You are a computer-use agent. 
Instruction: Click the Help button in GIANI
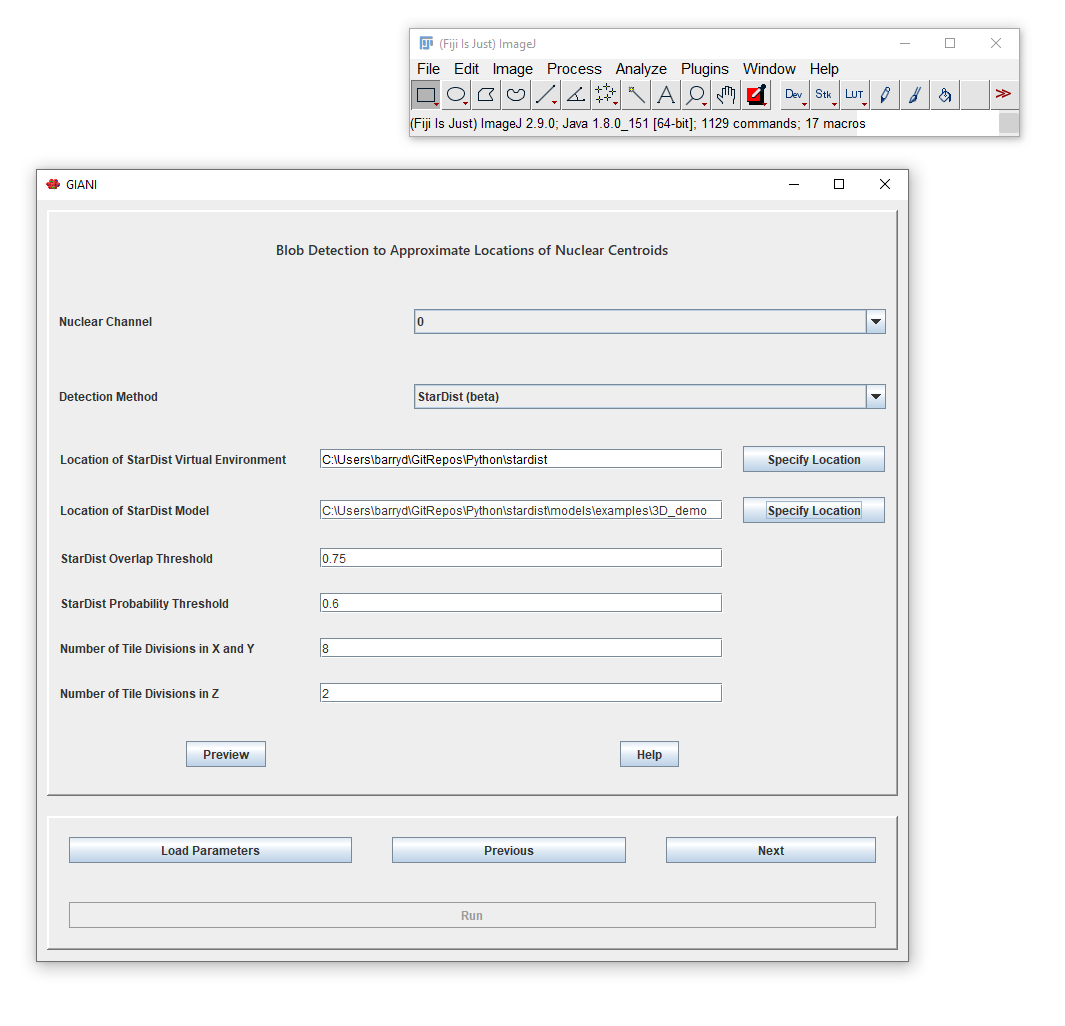[x=649, y=754]
